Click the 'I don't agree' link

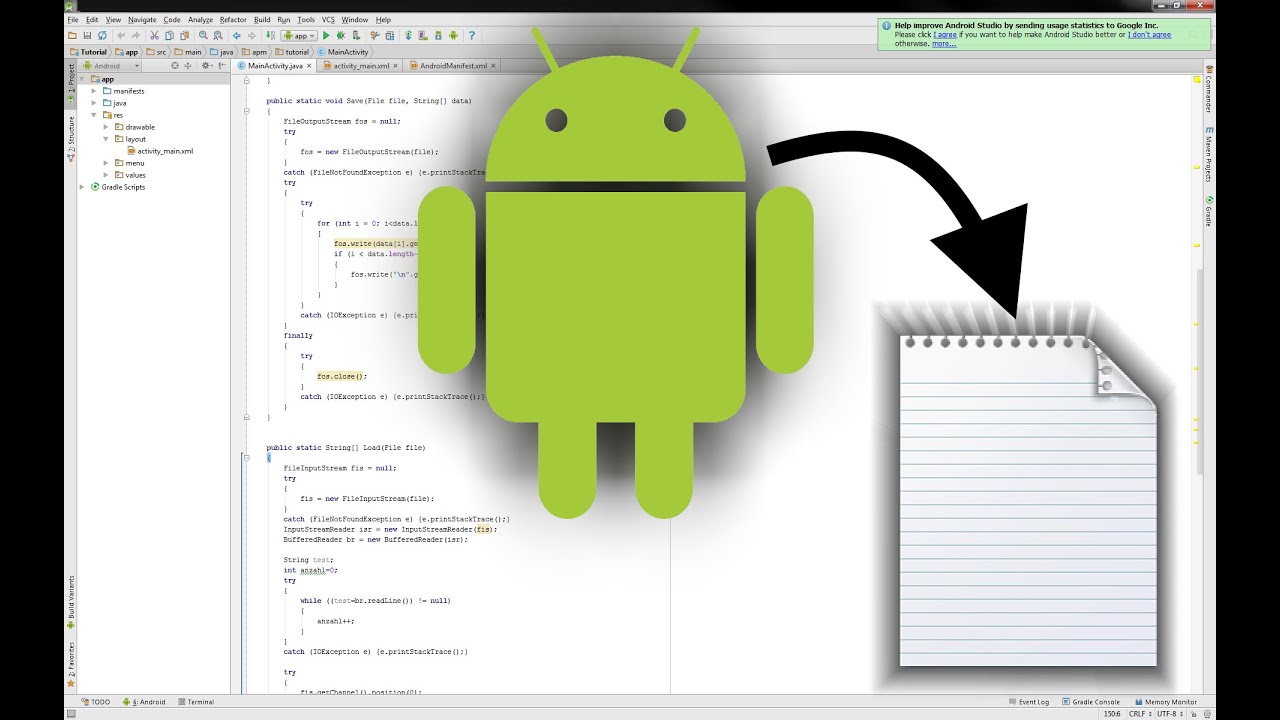(1149, 35)
